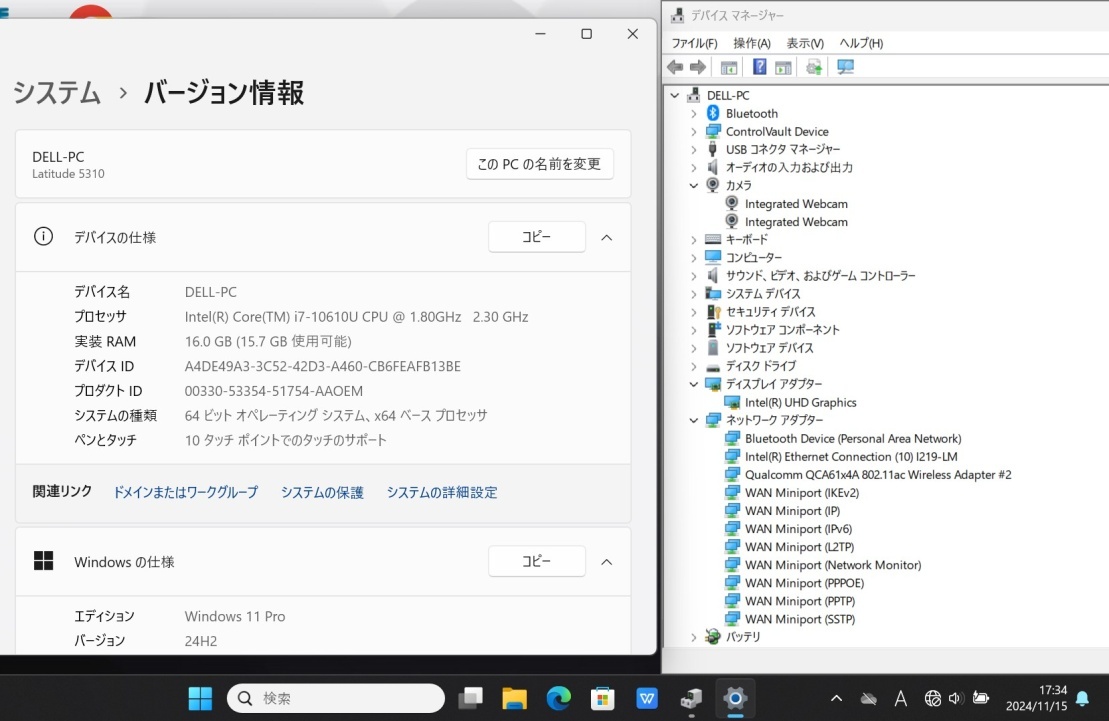Expand the キーボード category
This screenshot has height=721, width=1109.
click(x=694, y=240)
